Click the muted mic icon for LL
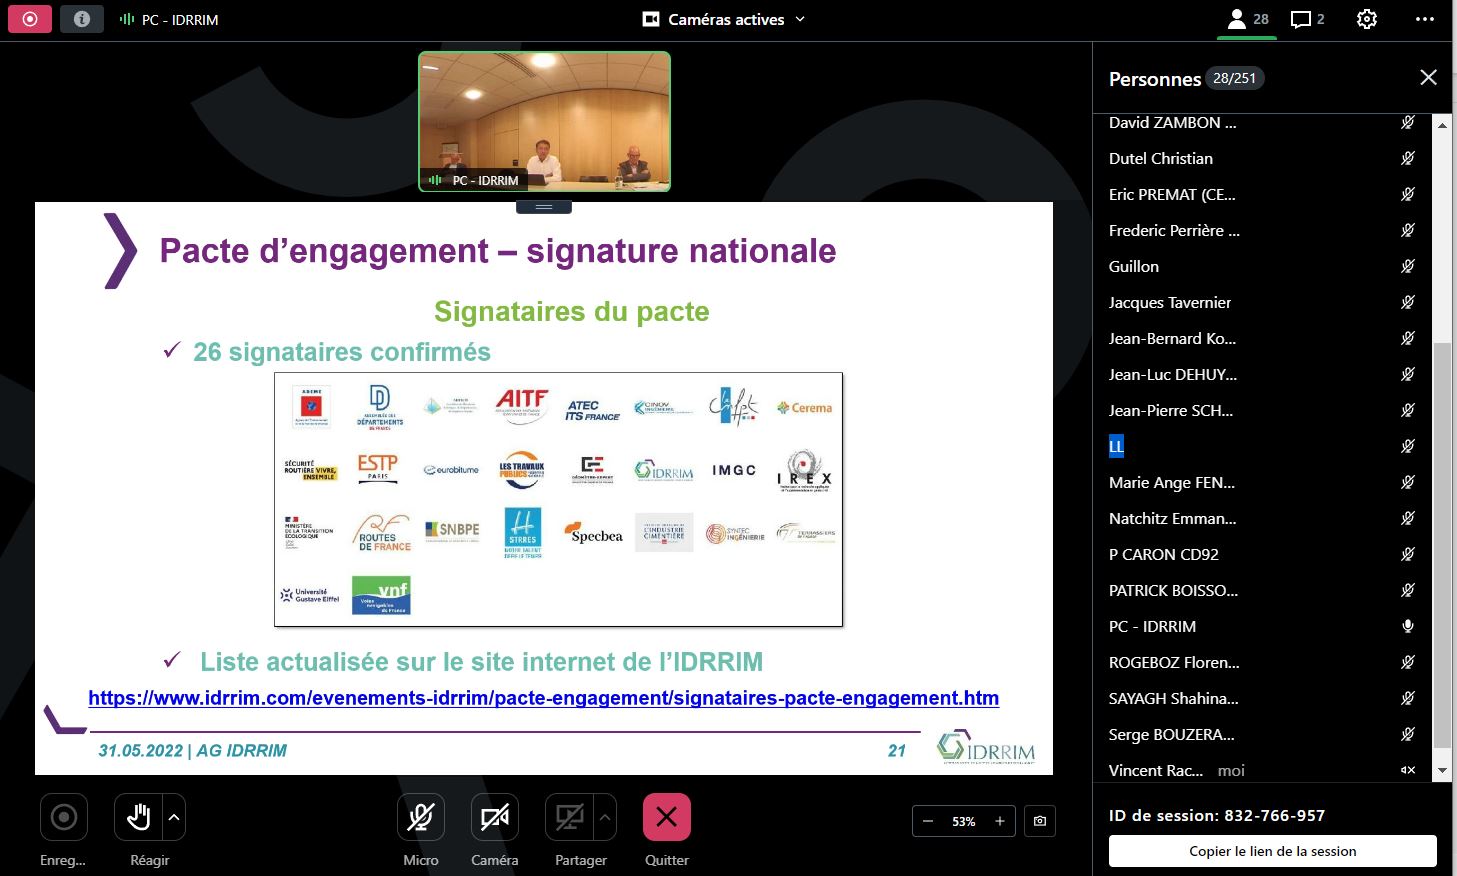Image resolution: width=1457 pixels, height=876 pixels. coord(1408,446)
